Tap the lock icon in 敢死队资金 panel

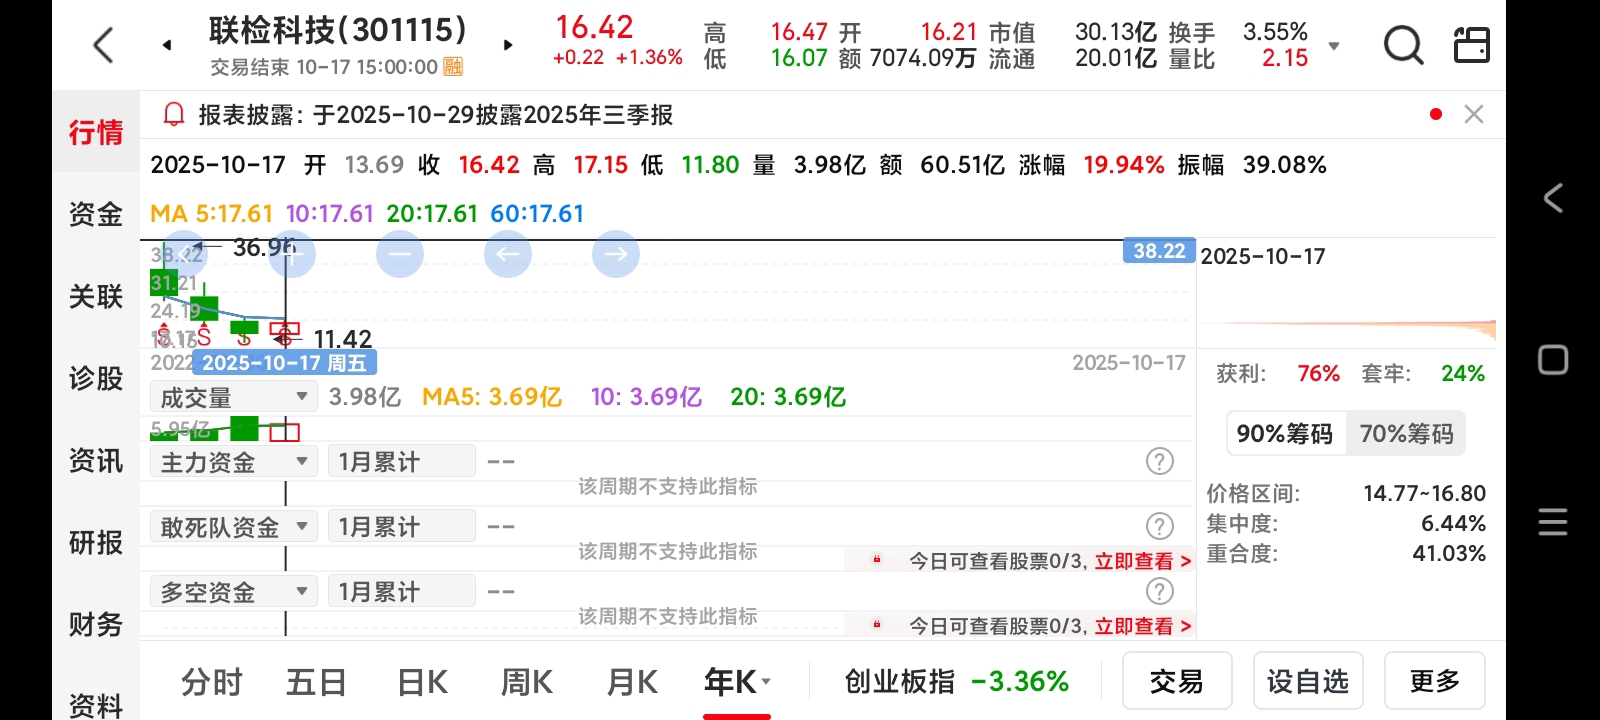point(877,560)
